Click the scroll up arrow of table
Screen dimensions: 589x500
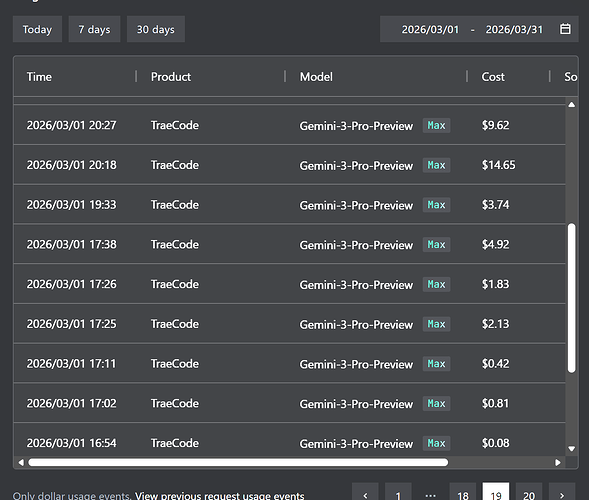(x=571, y=105)
